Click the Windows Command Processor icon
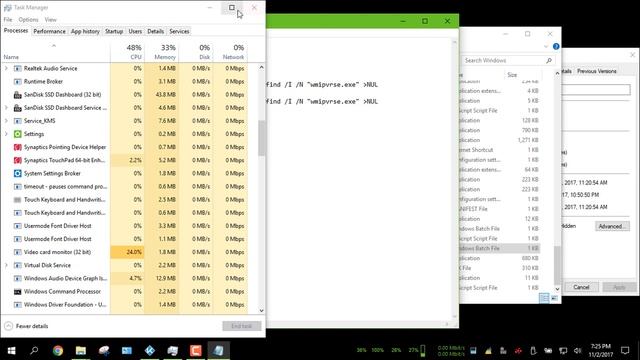640x360 pixels. click(18, 291)
